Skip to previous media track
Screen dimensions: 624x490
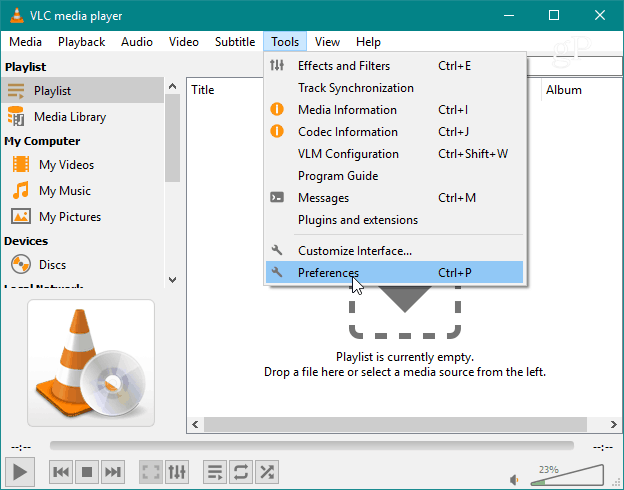click(x=61, y=472)
